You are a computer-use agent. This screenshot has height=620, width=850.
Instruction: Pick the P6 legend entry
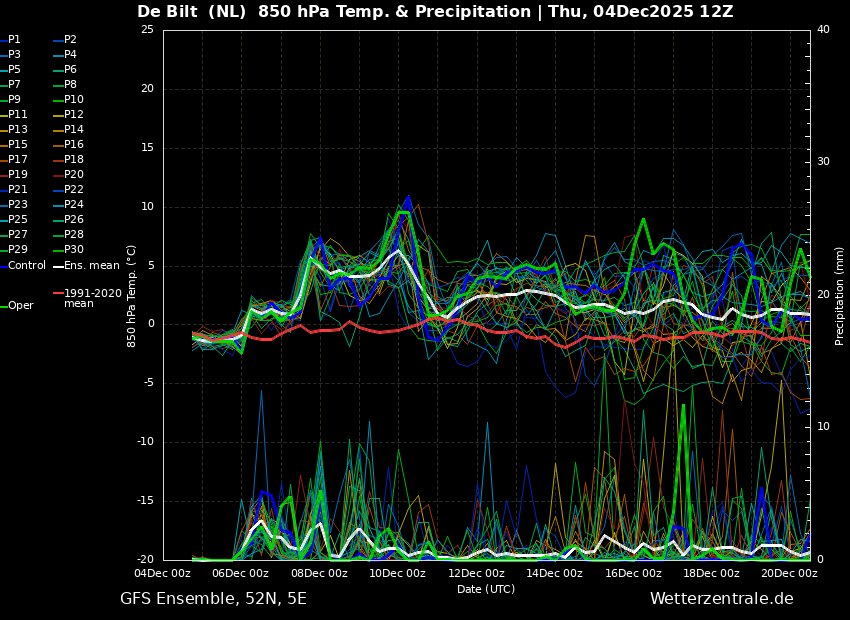(66, 69)
